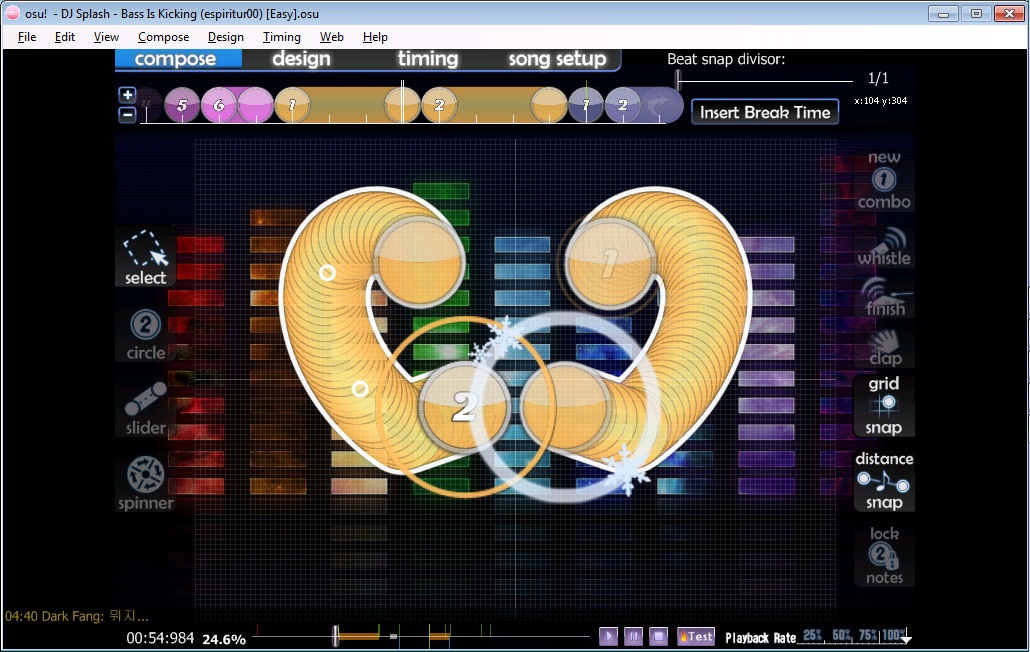Set playback rate to 100%
The height and width of the screenshot is (652, 1030).
[x=894, y=635]
